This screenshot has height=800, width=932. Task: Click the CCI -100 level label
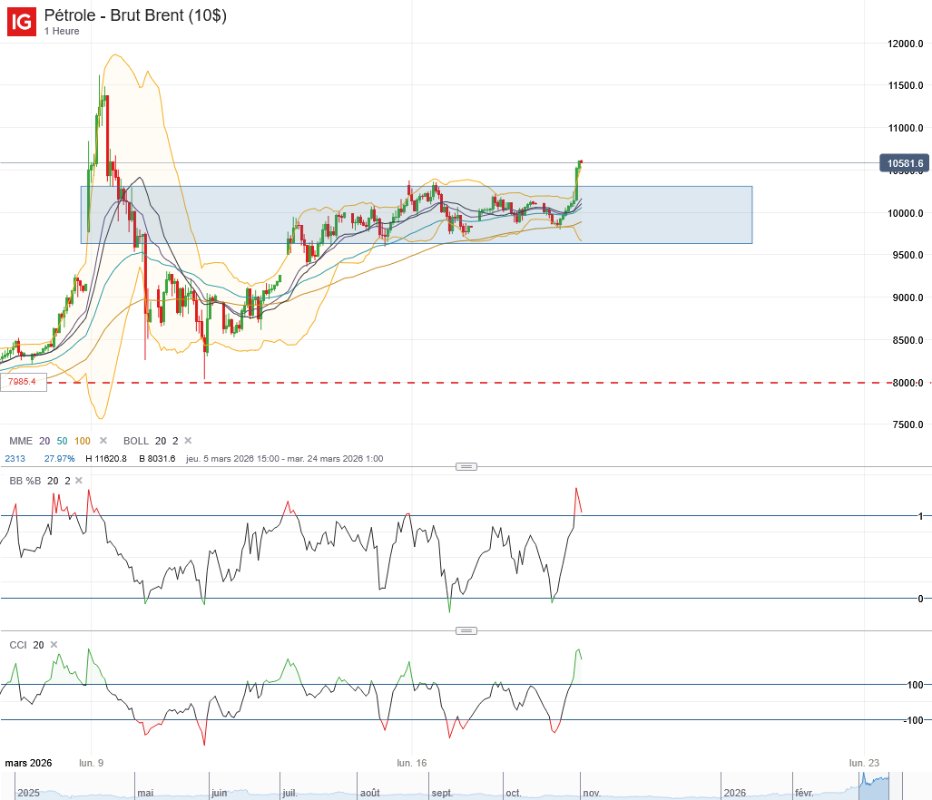click(914, 720)
